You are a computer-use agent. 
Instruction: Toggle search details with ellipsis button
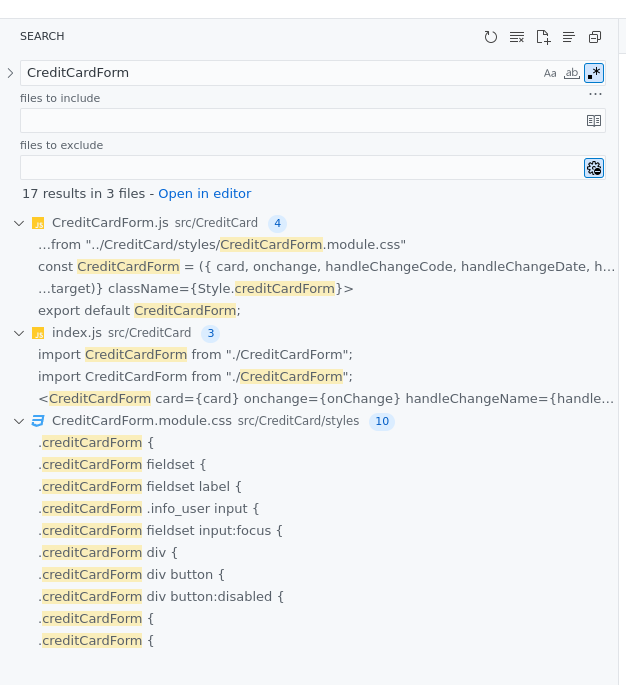(x=596, y=94)
